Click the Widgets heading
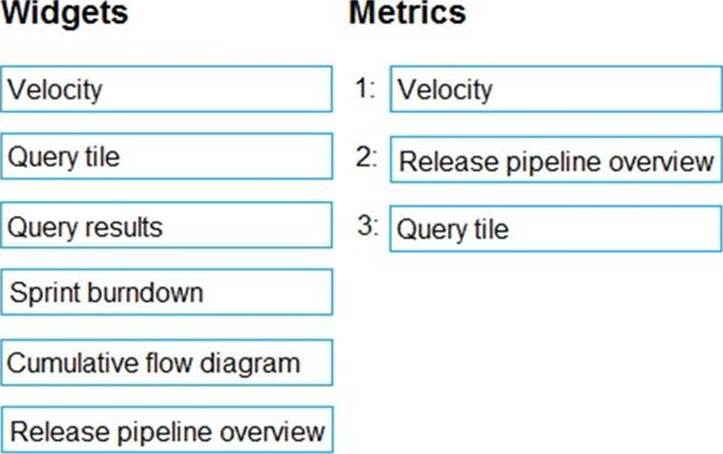 (x=65, y=14)
